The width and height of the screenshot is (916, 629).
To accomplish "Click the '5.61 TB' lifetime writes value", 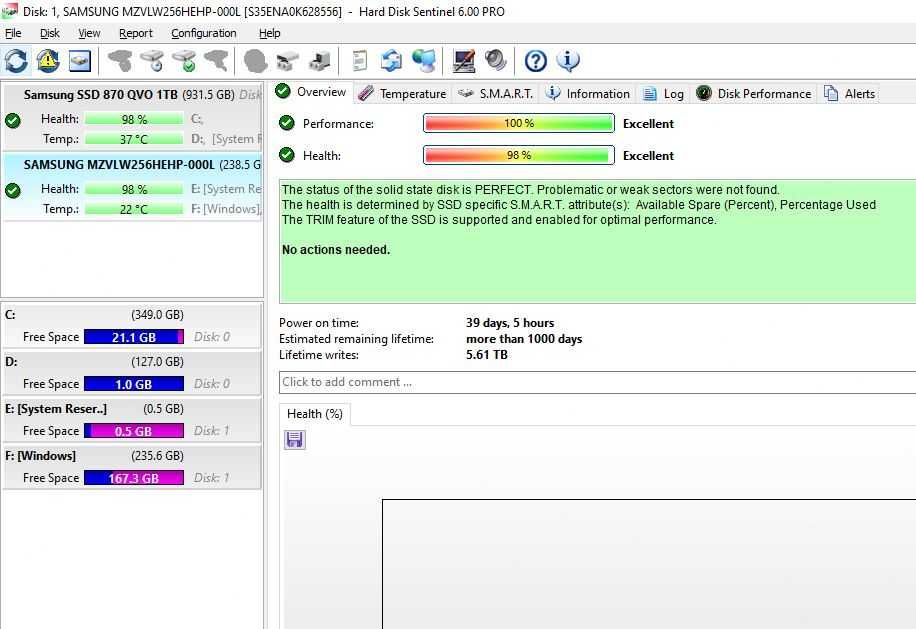I will coord(487,355).
